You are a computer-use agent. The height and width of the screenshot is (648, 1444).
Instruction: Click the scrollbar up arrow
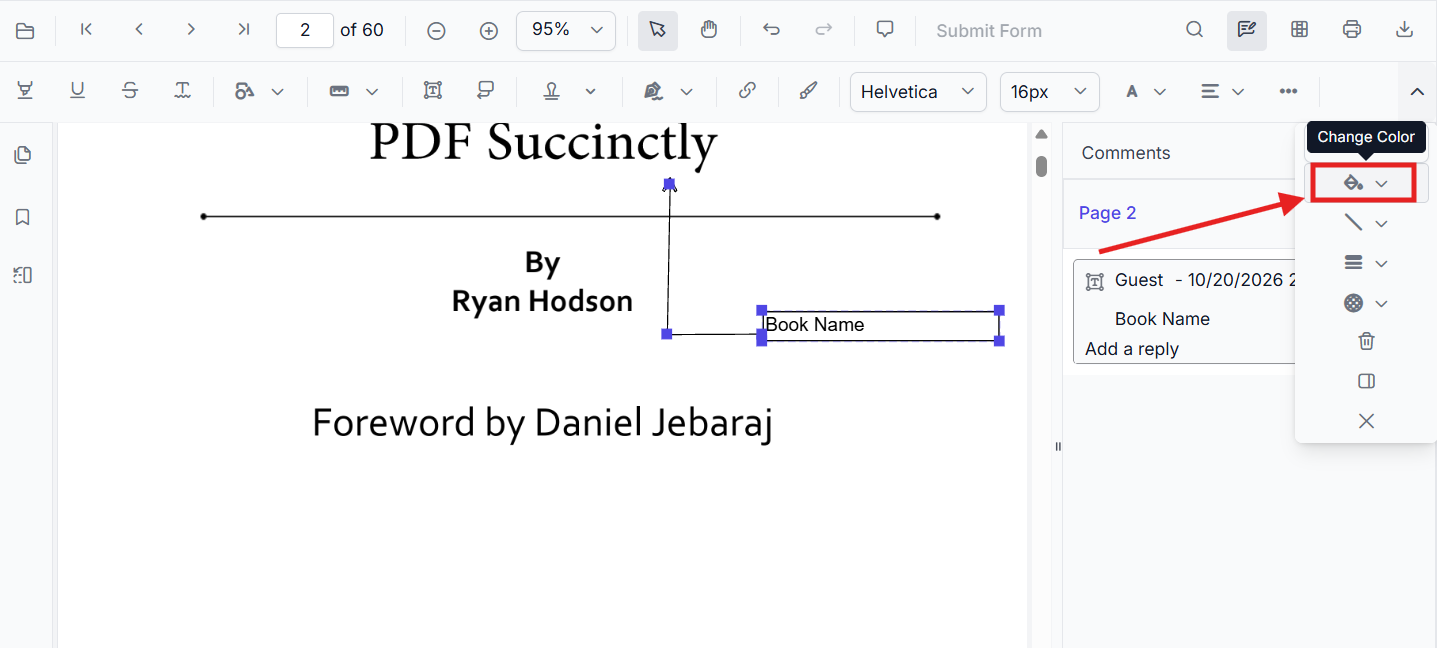tap(1041, 134)
